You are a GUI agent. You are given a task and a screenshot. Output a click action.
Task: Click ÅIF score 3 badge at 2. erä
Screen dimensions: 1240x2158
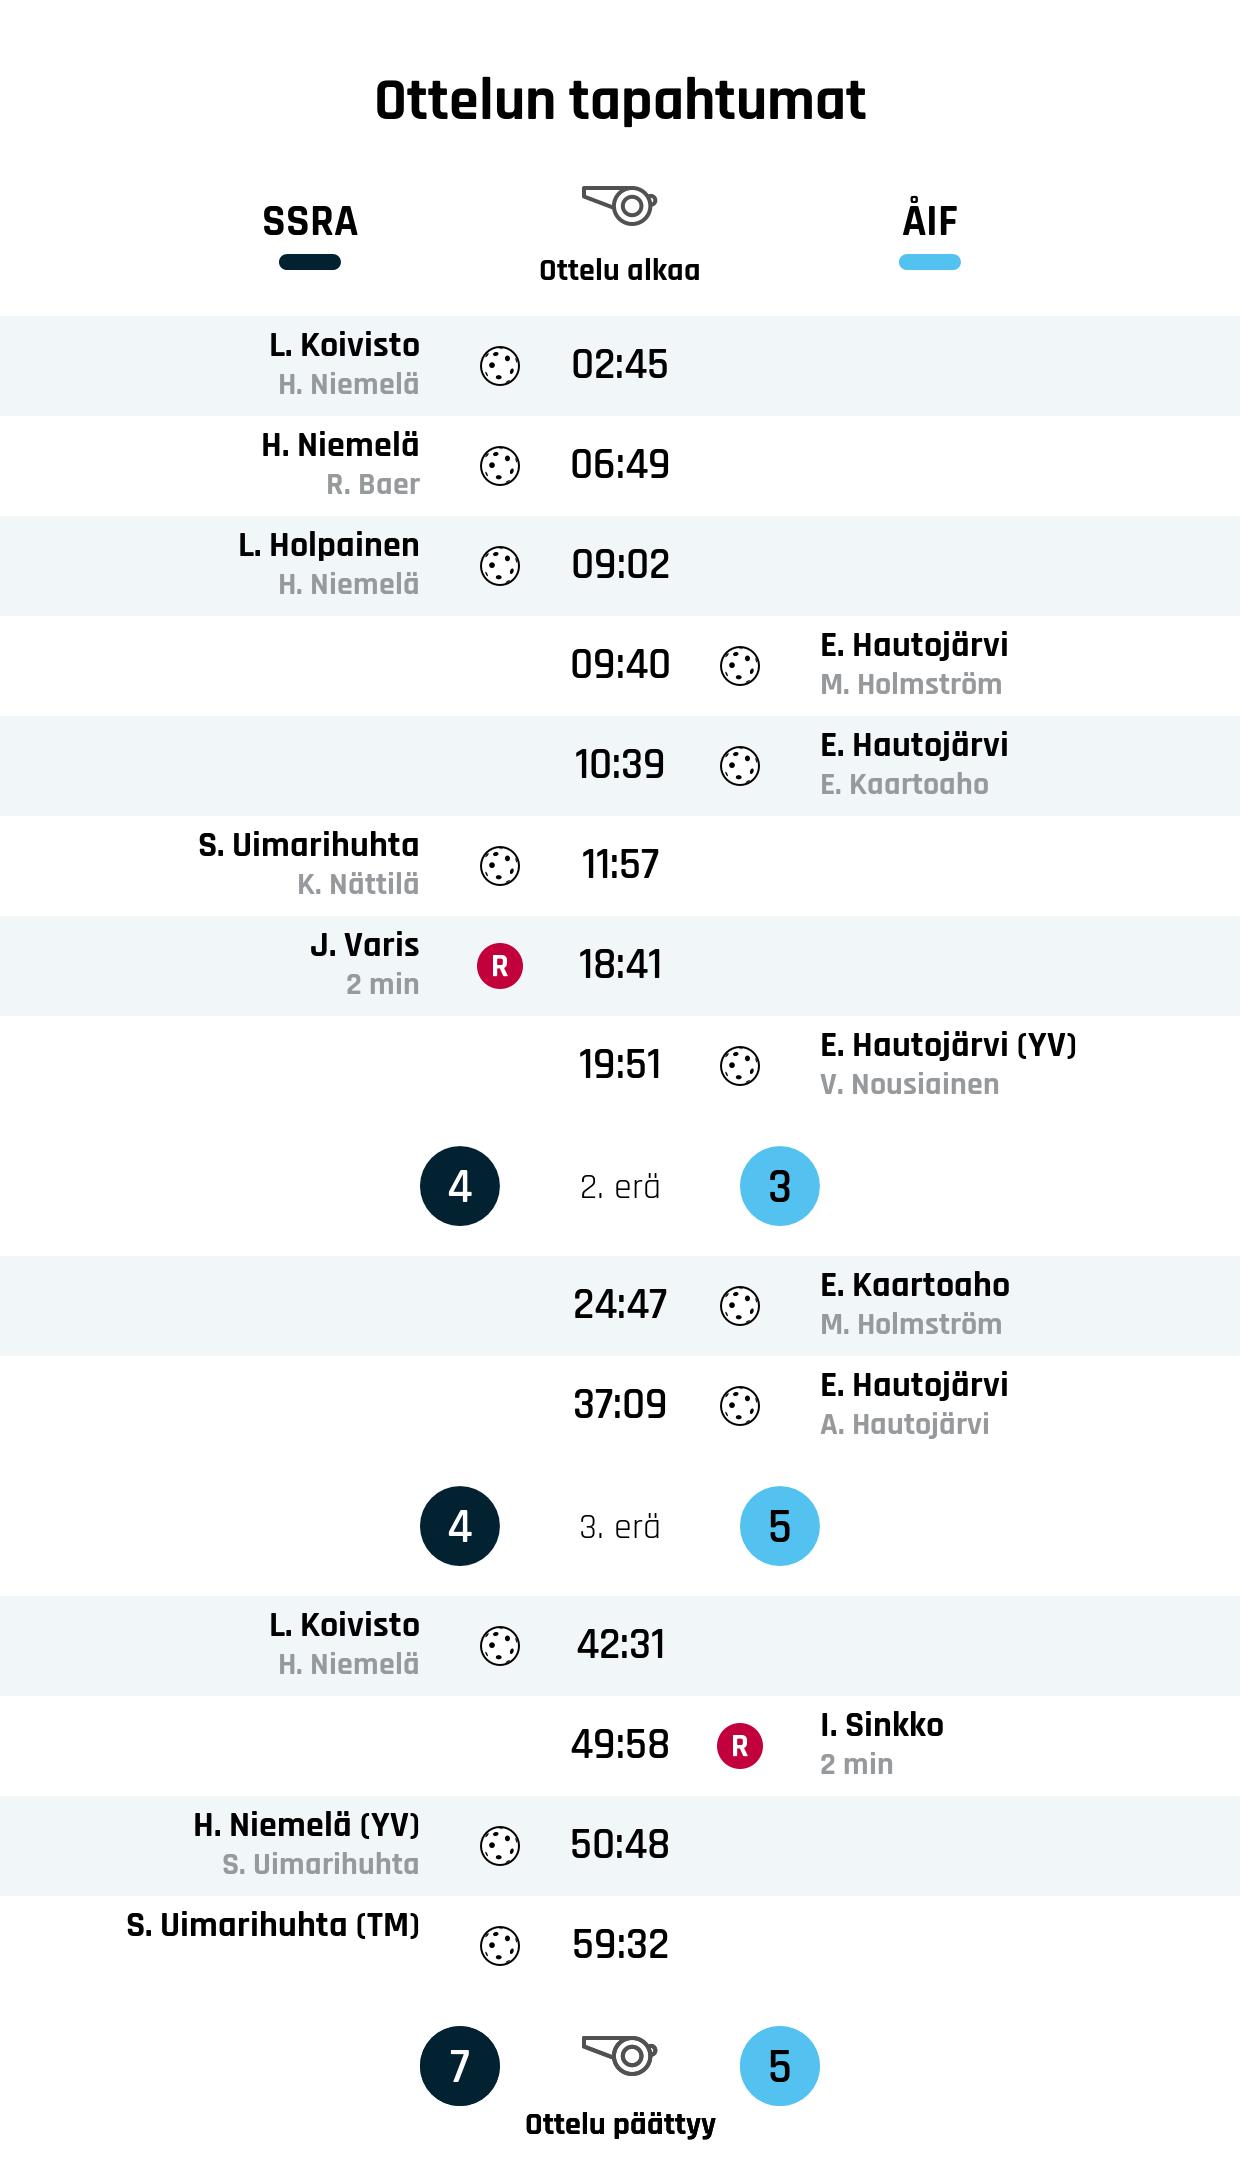tap(780, 1186)
